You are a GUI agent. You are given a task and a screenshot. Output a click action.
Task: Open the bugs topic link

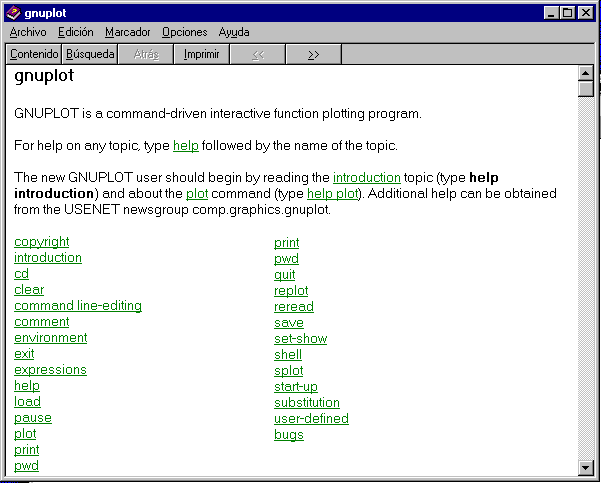tap(289, 435)
